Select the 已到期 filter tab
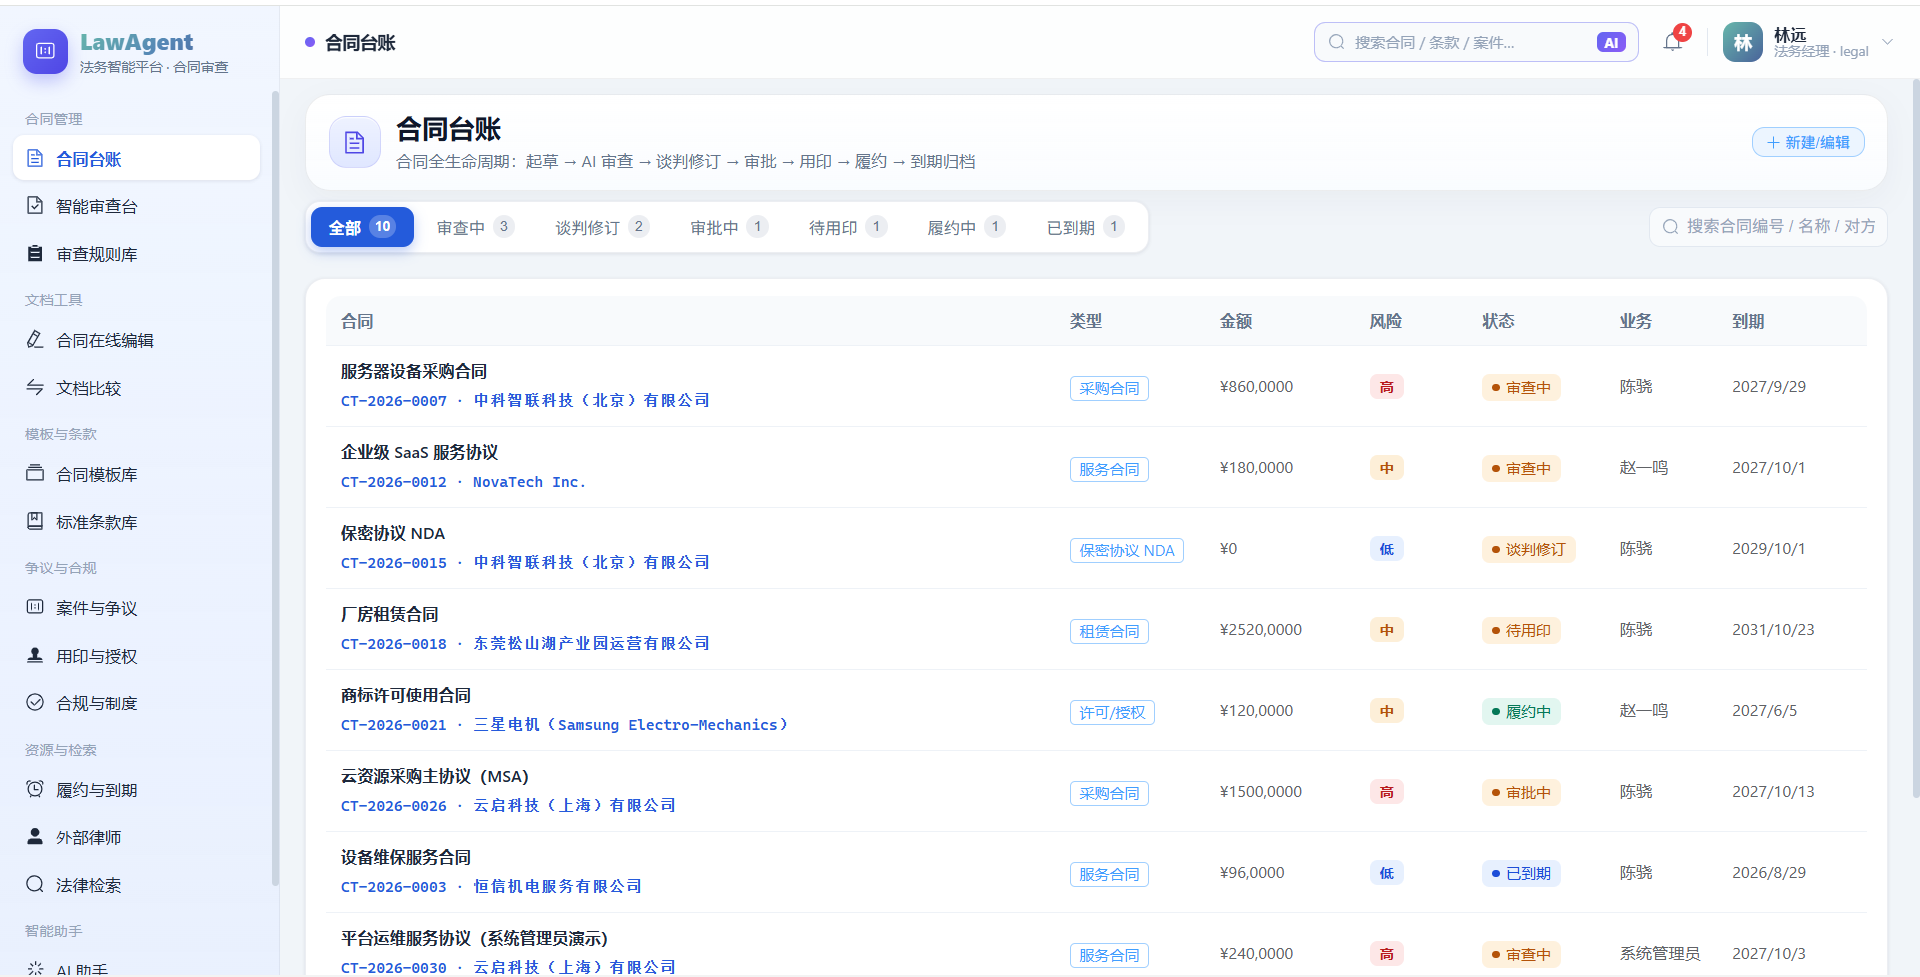 pyautogui.click(x=1085, y=227)
